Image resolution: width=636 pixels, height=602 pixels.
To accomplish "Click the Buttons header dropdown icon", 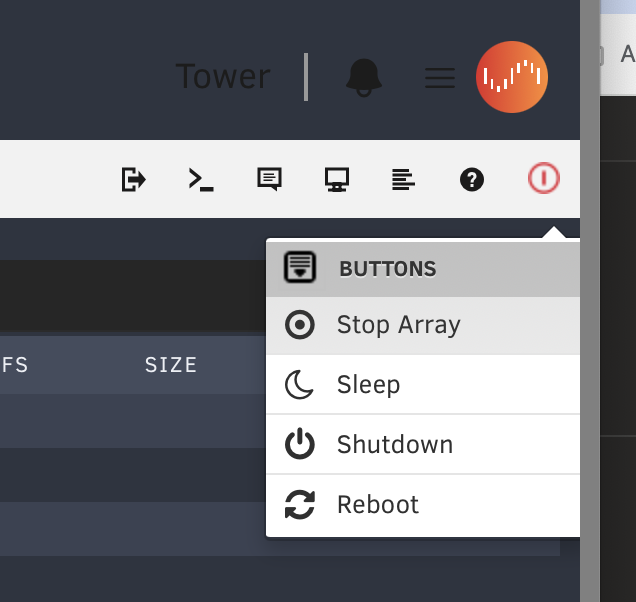I will pos(300,267).
